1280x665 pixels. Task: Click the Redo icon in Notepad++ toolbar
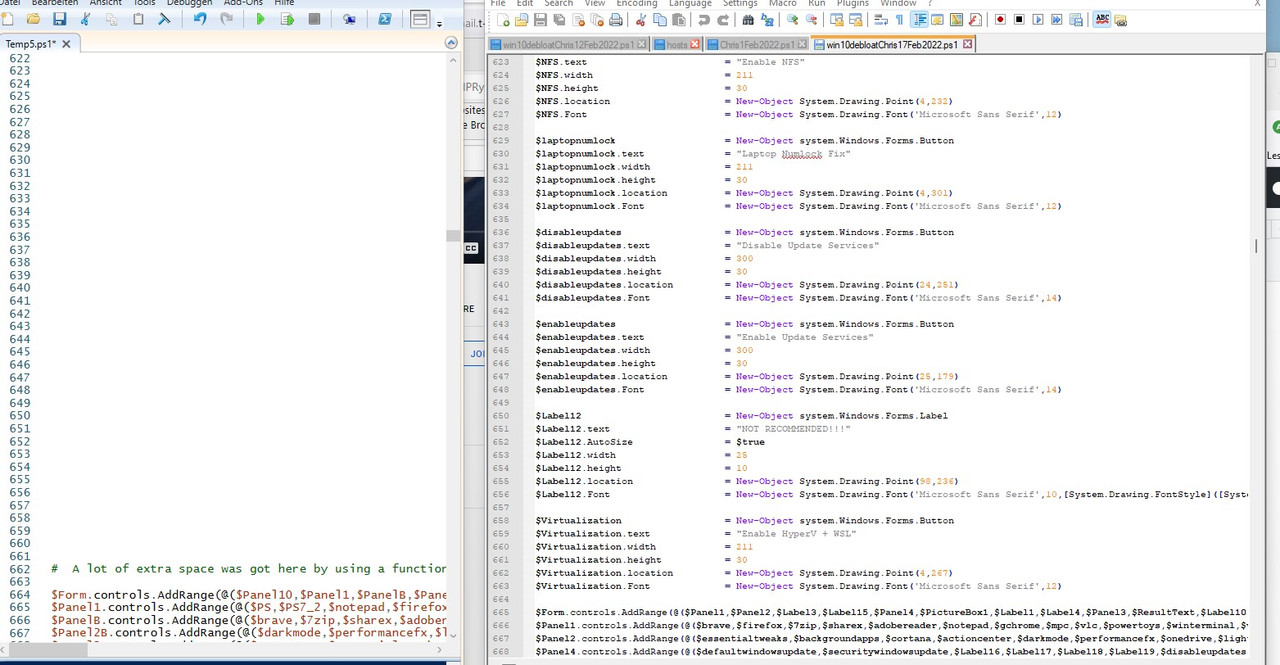723,20
